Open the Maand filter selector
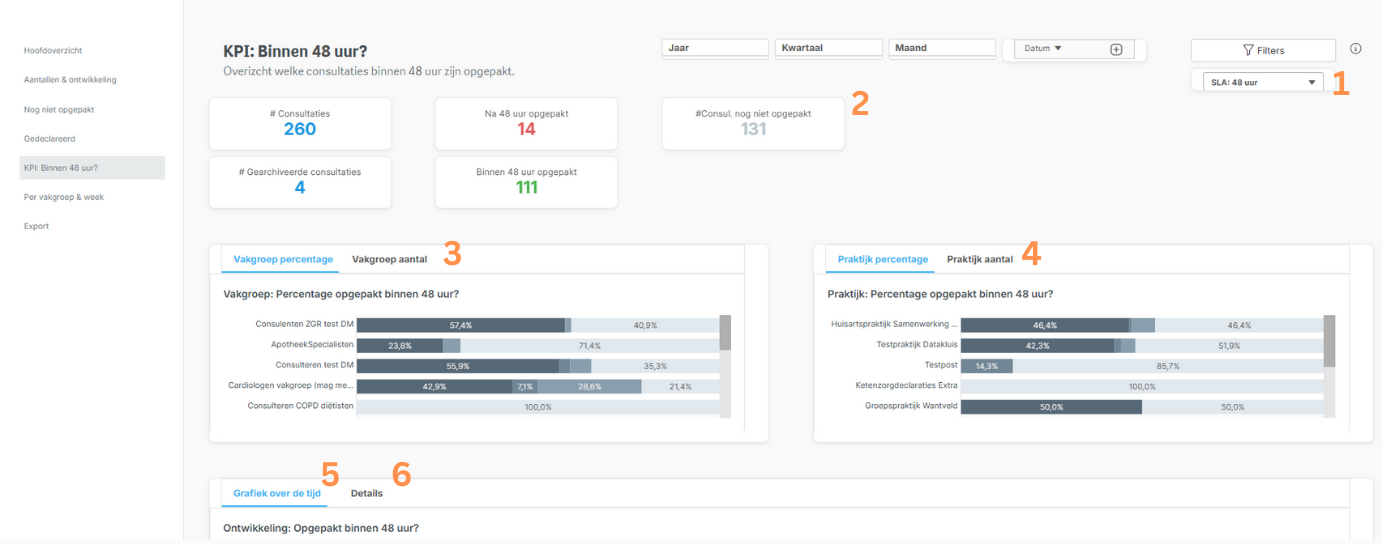The image size is (1382, 545). click(x=942, y=48)
